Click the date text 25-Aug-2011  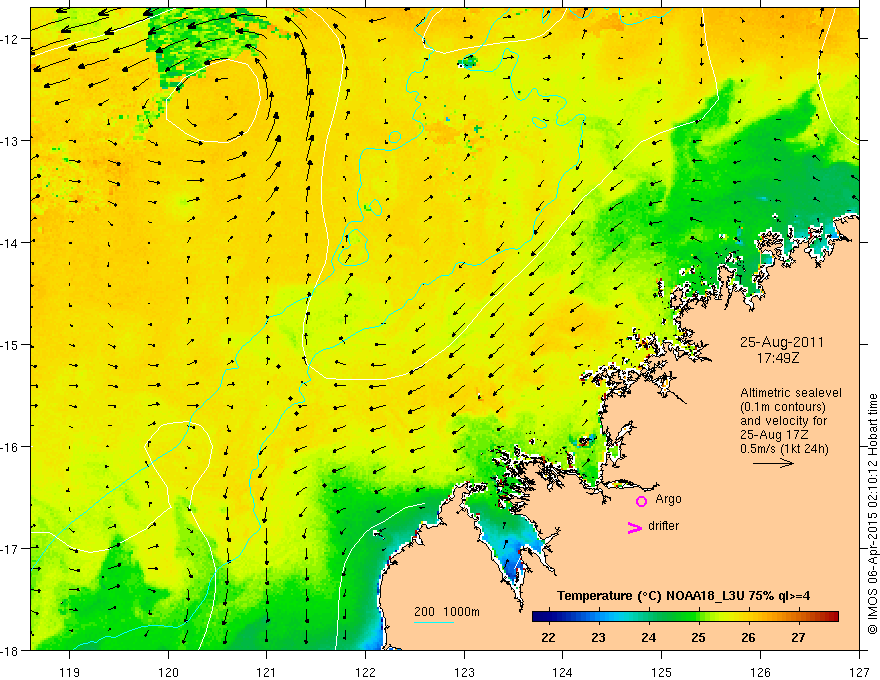pyautogui.click(x=782, y=342)
